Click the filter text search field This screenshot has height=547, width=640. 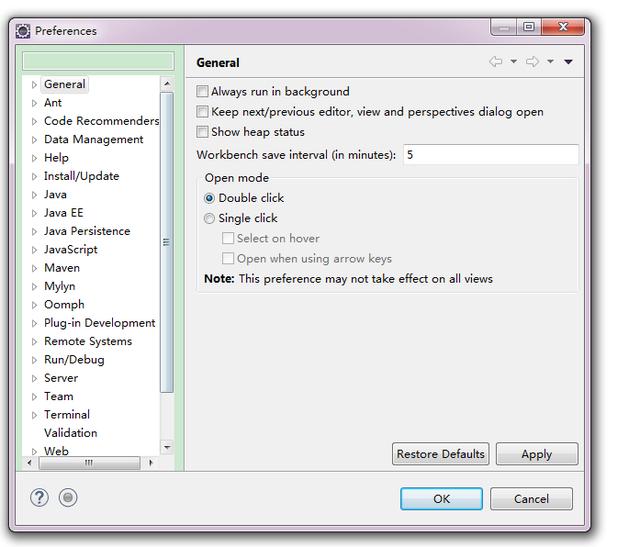click(98, 61)
